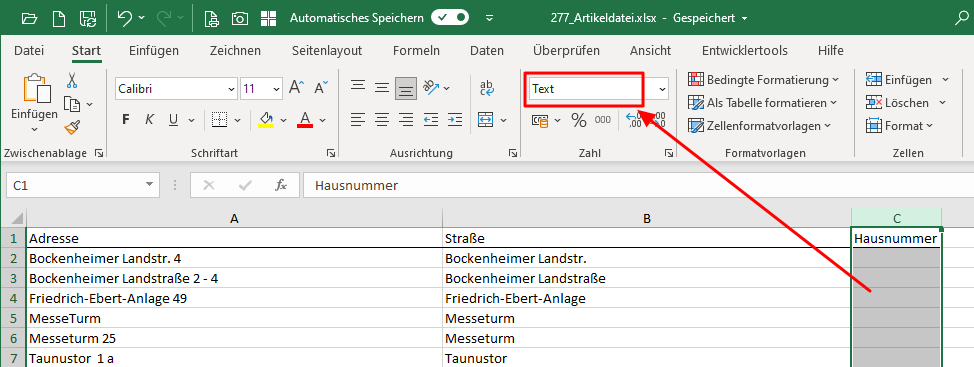Click the camera icon in quick access toolbar

tap(240, 19)
